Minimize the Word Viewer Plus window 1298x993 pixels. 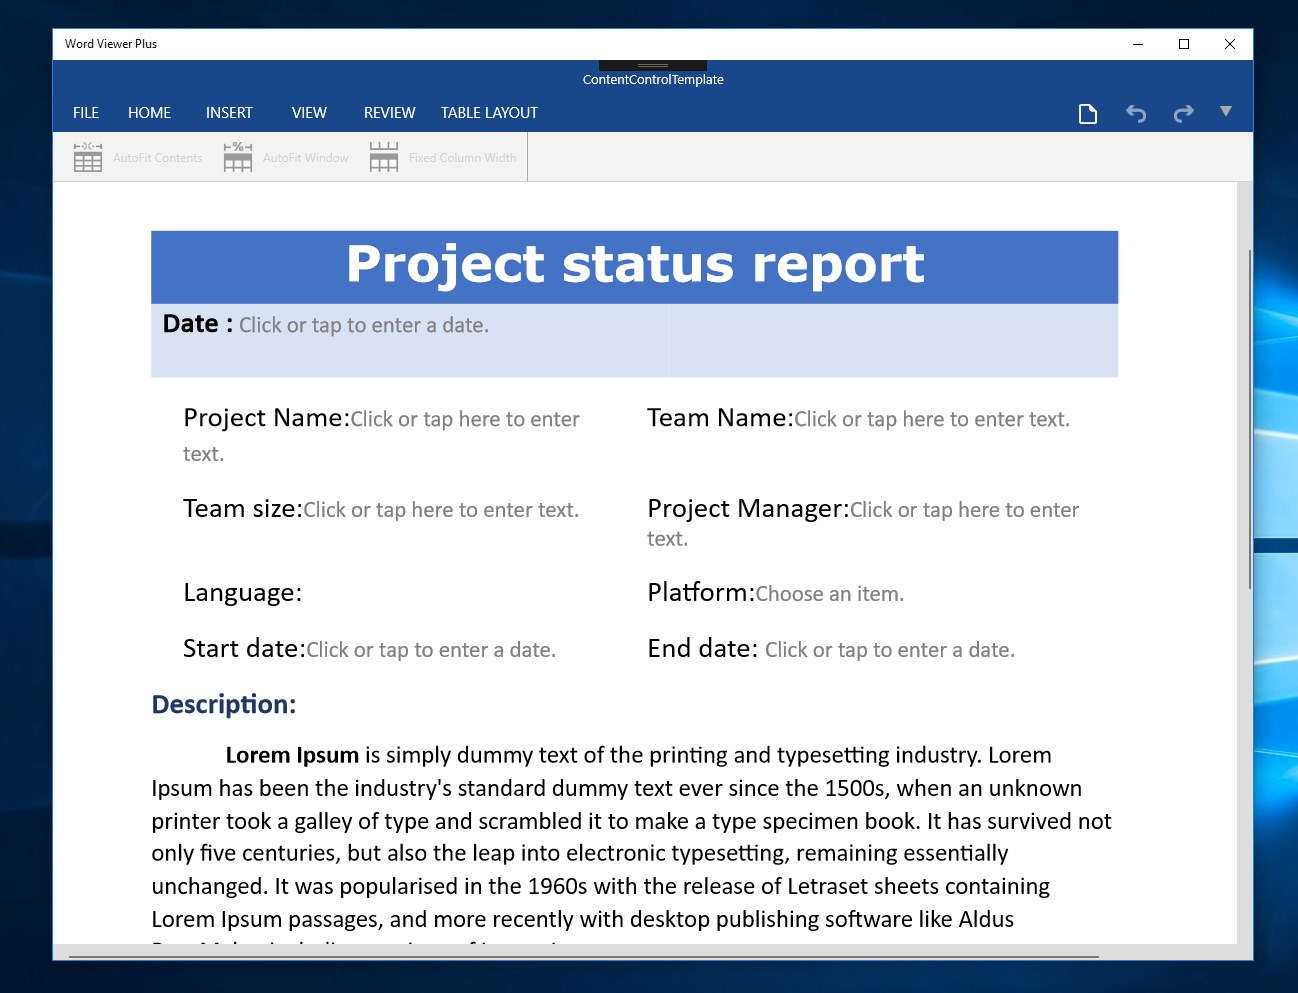(1138, 44)
